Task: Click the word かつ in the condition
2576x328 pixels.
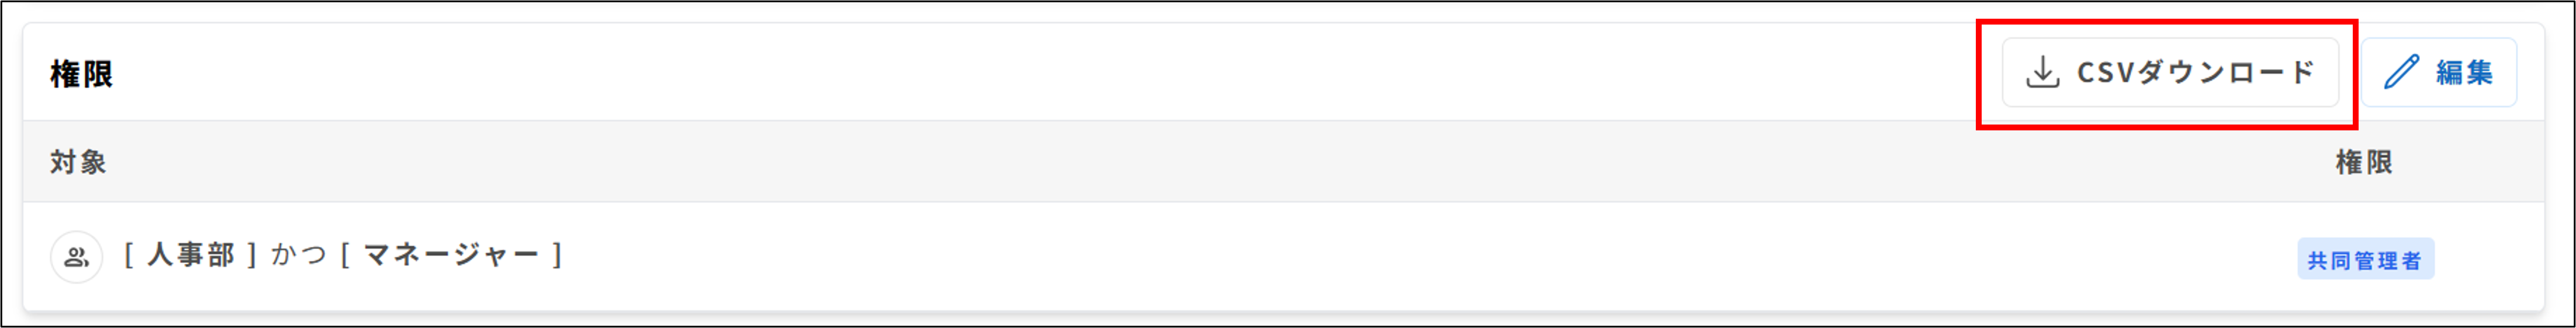Action: tap(298, 255)
